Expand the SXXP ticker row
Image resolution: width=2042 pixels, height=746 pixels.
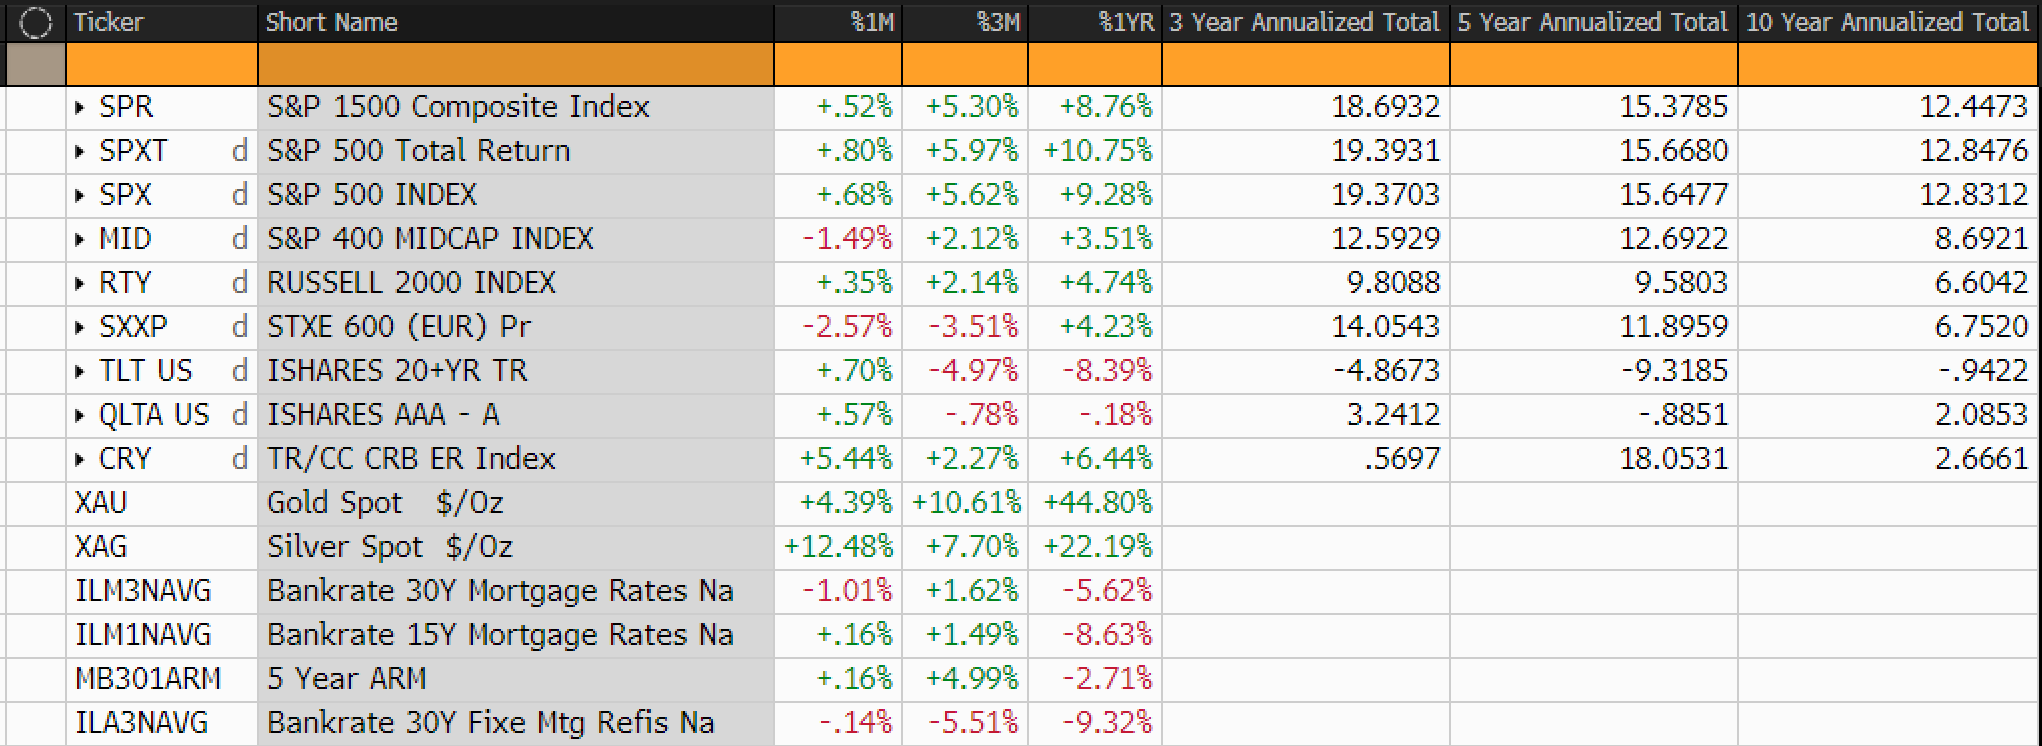pos(80,327)
